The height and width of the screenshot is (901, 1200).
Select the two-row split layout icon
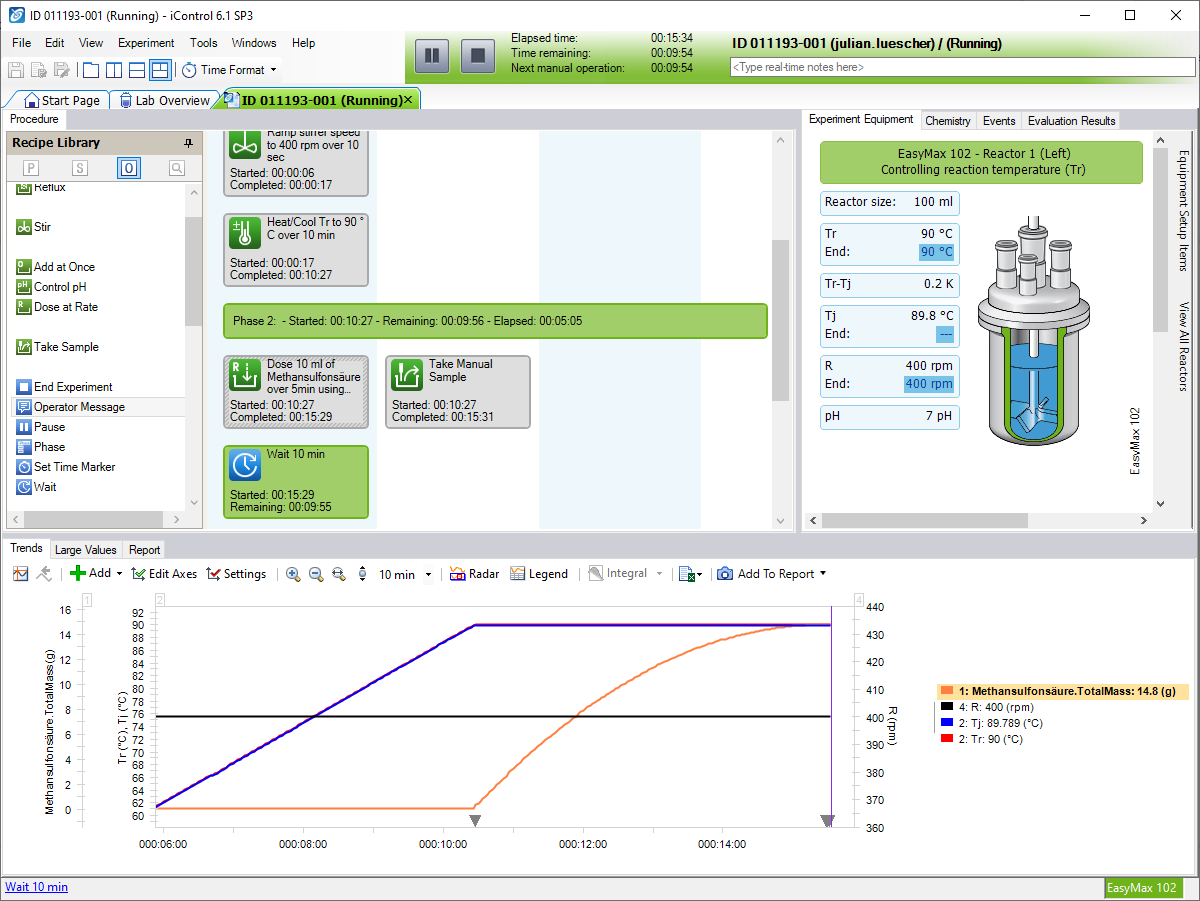pyautogui.click(x=137, y=70)
